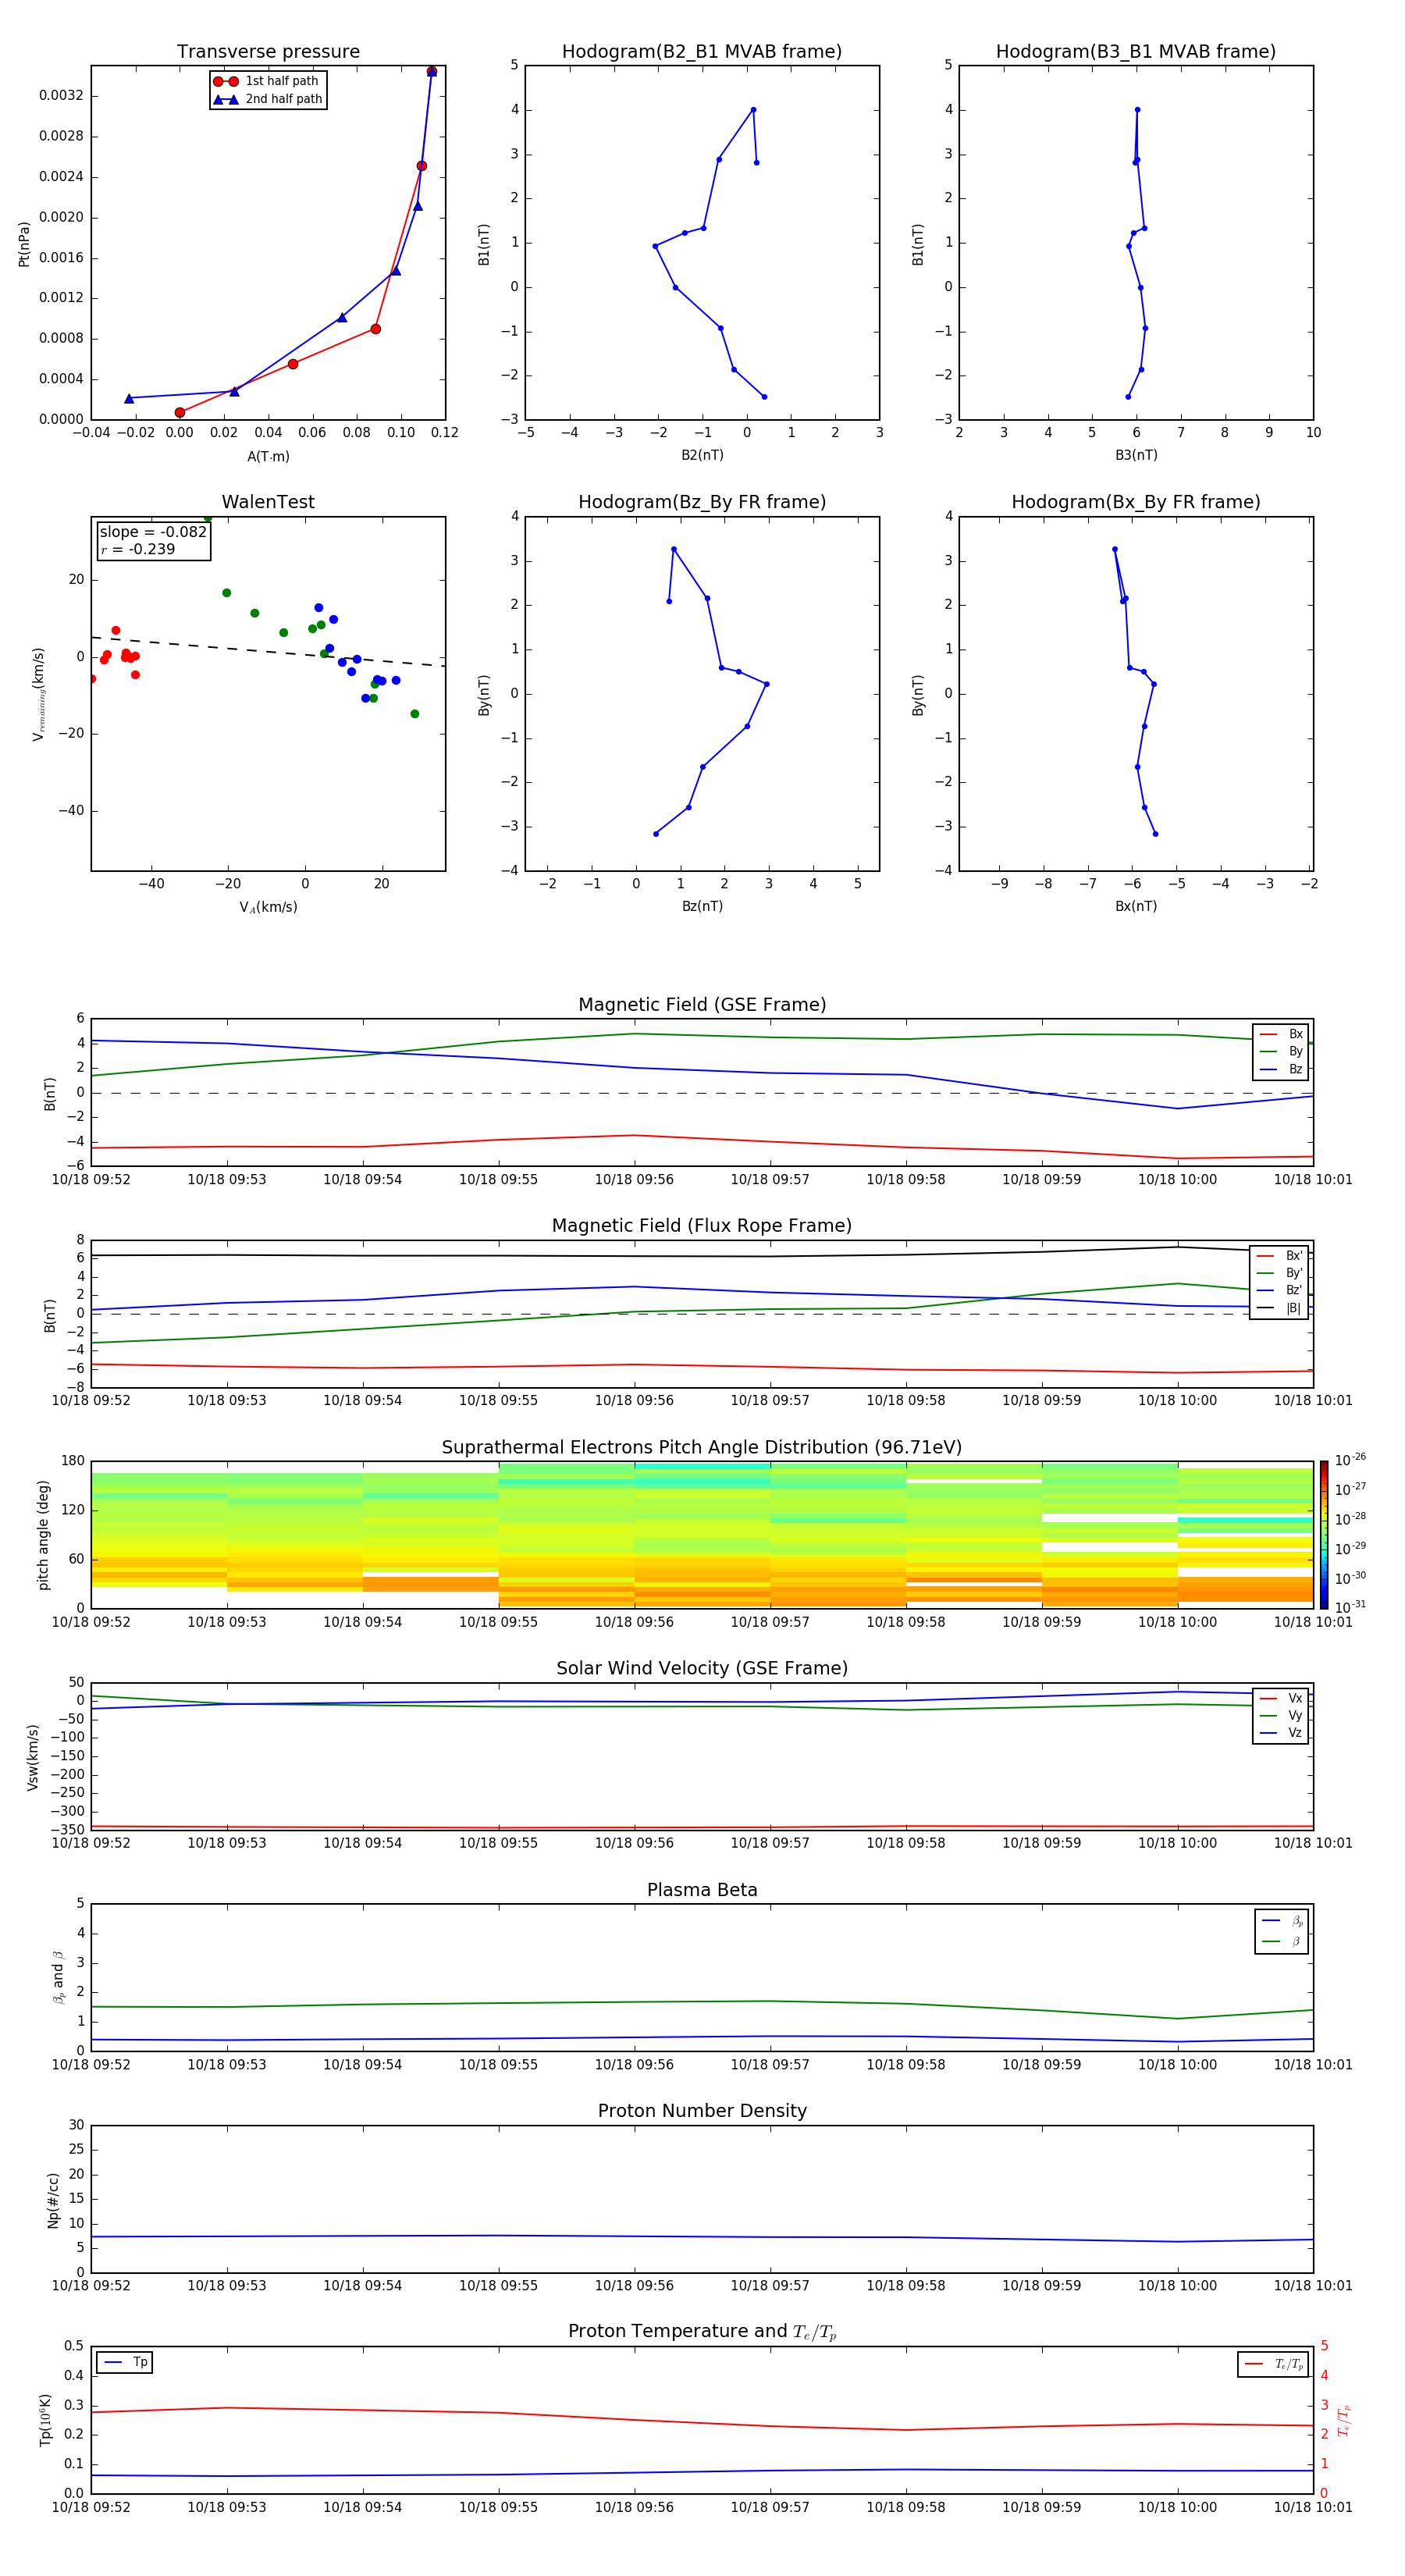Image resolution: width=1405 pixels, height=2576 pixels.
Task: Click the 'Plasma Beta' panel title
Action: 702,1890
